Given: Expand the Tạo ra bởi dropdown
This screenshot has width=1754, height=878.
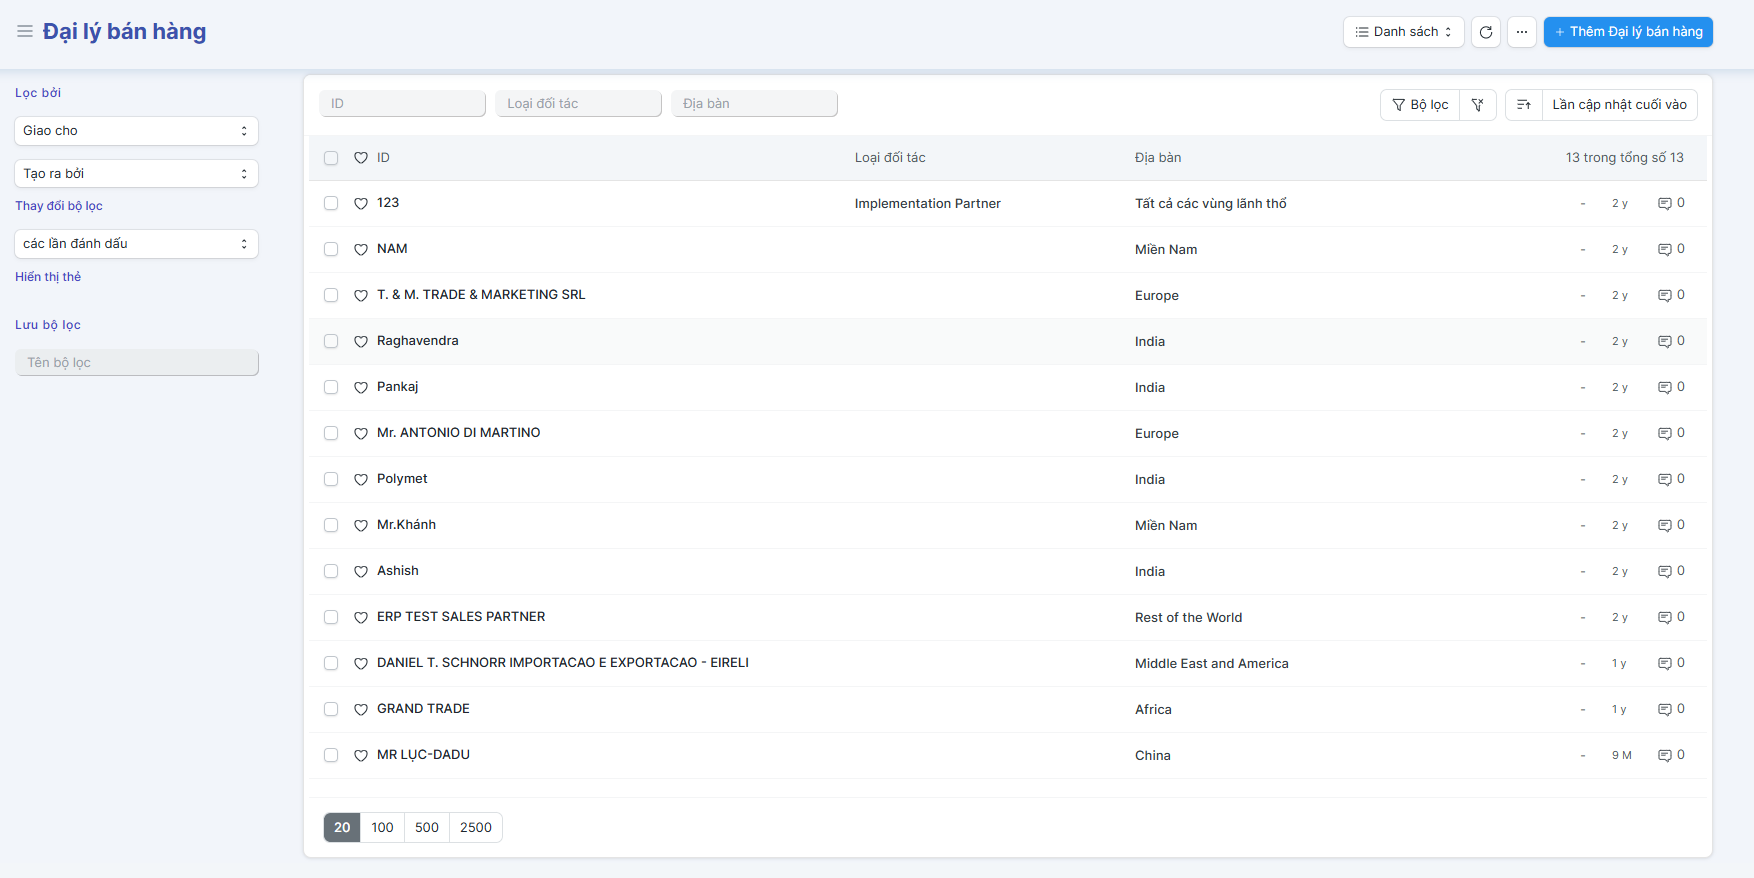Looking at the screenshot, I should (x=136, y=174).
